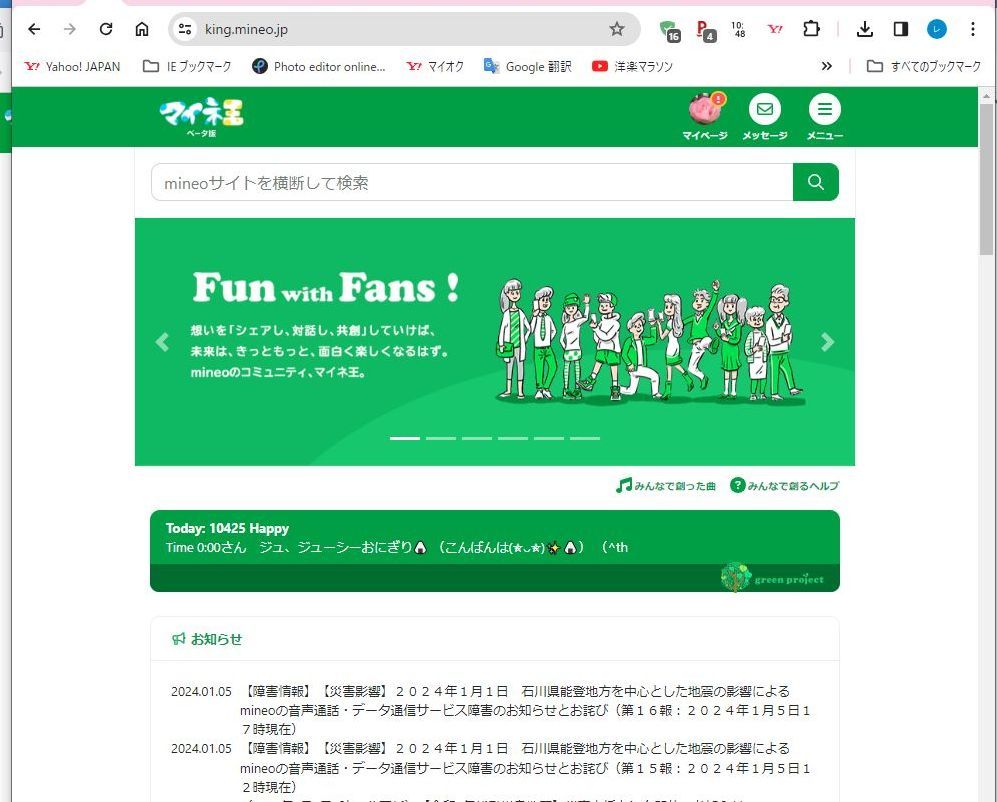Click the マイネ王 logo in header
This screenshot has height=802, width=997.
[x=201, y=114]
